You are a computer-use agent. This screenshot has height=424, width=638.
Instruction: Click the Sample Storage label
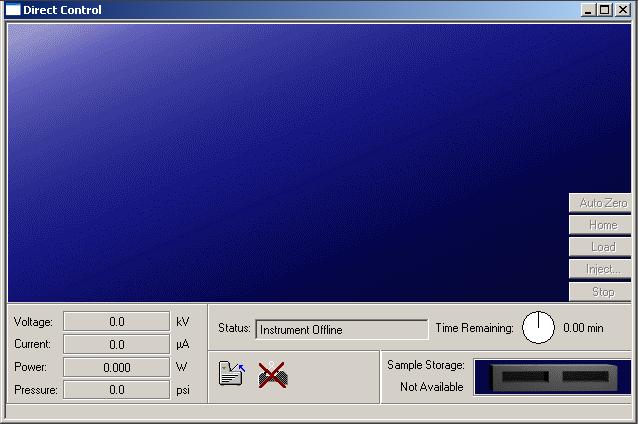pyautogui.click(x=426, y=365)
